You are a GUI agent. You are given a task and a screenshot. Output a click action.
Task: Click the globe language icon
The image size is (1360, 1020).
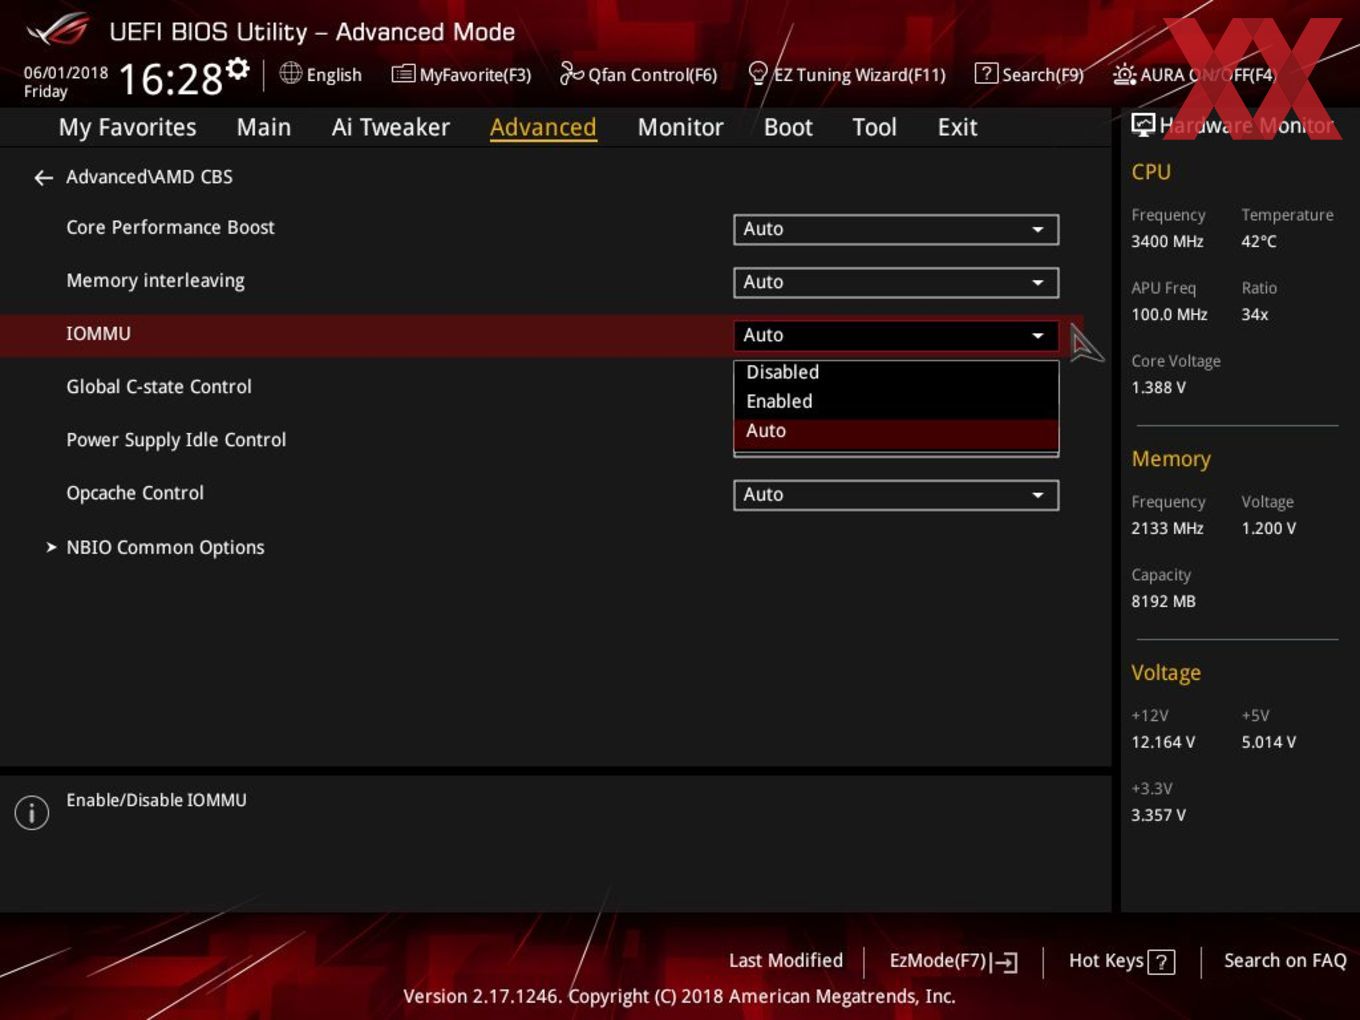(x=290, y=73)
